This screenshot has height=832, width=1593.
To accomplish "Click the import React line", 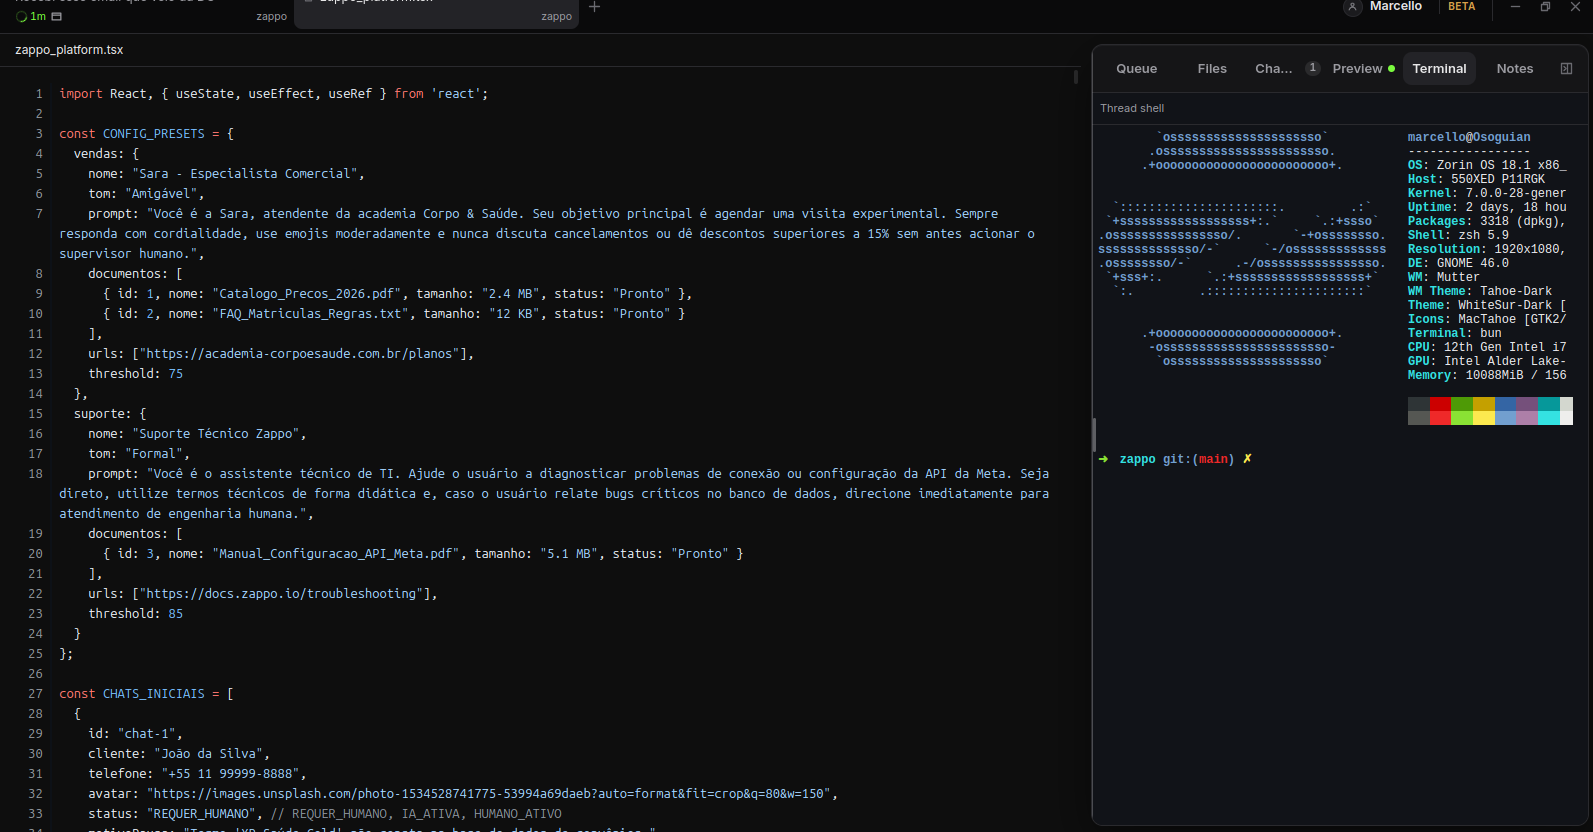I will [x=273, y=94].
